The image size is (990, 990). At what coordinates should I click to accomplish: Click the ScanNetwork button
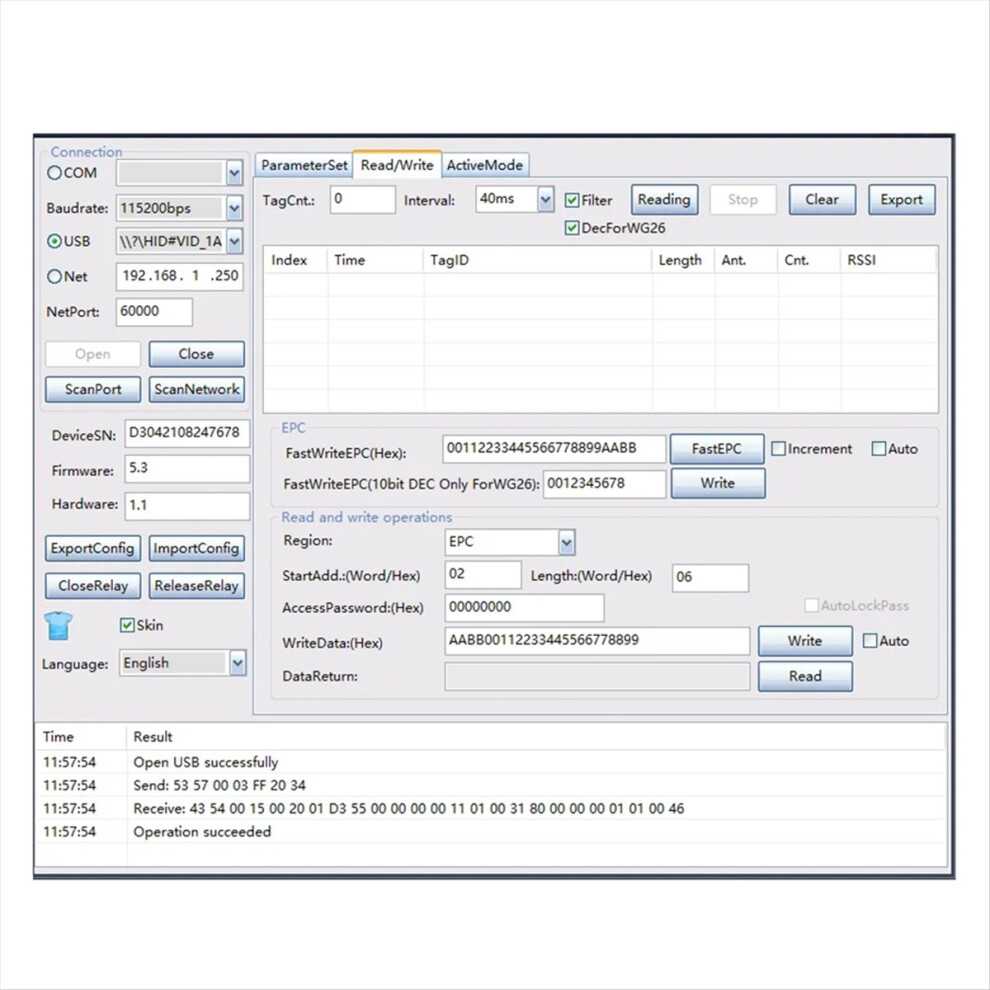click(x=196, y=389)
